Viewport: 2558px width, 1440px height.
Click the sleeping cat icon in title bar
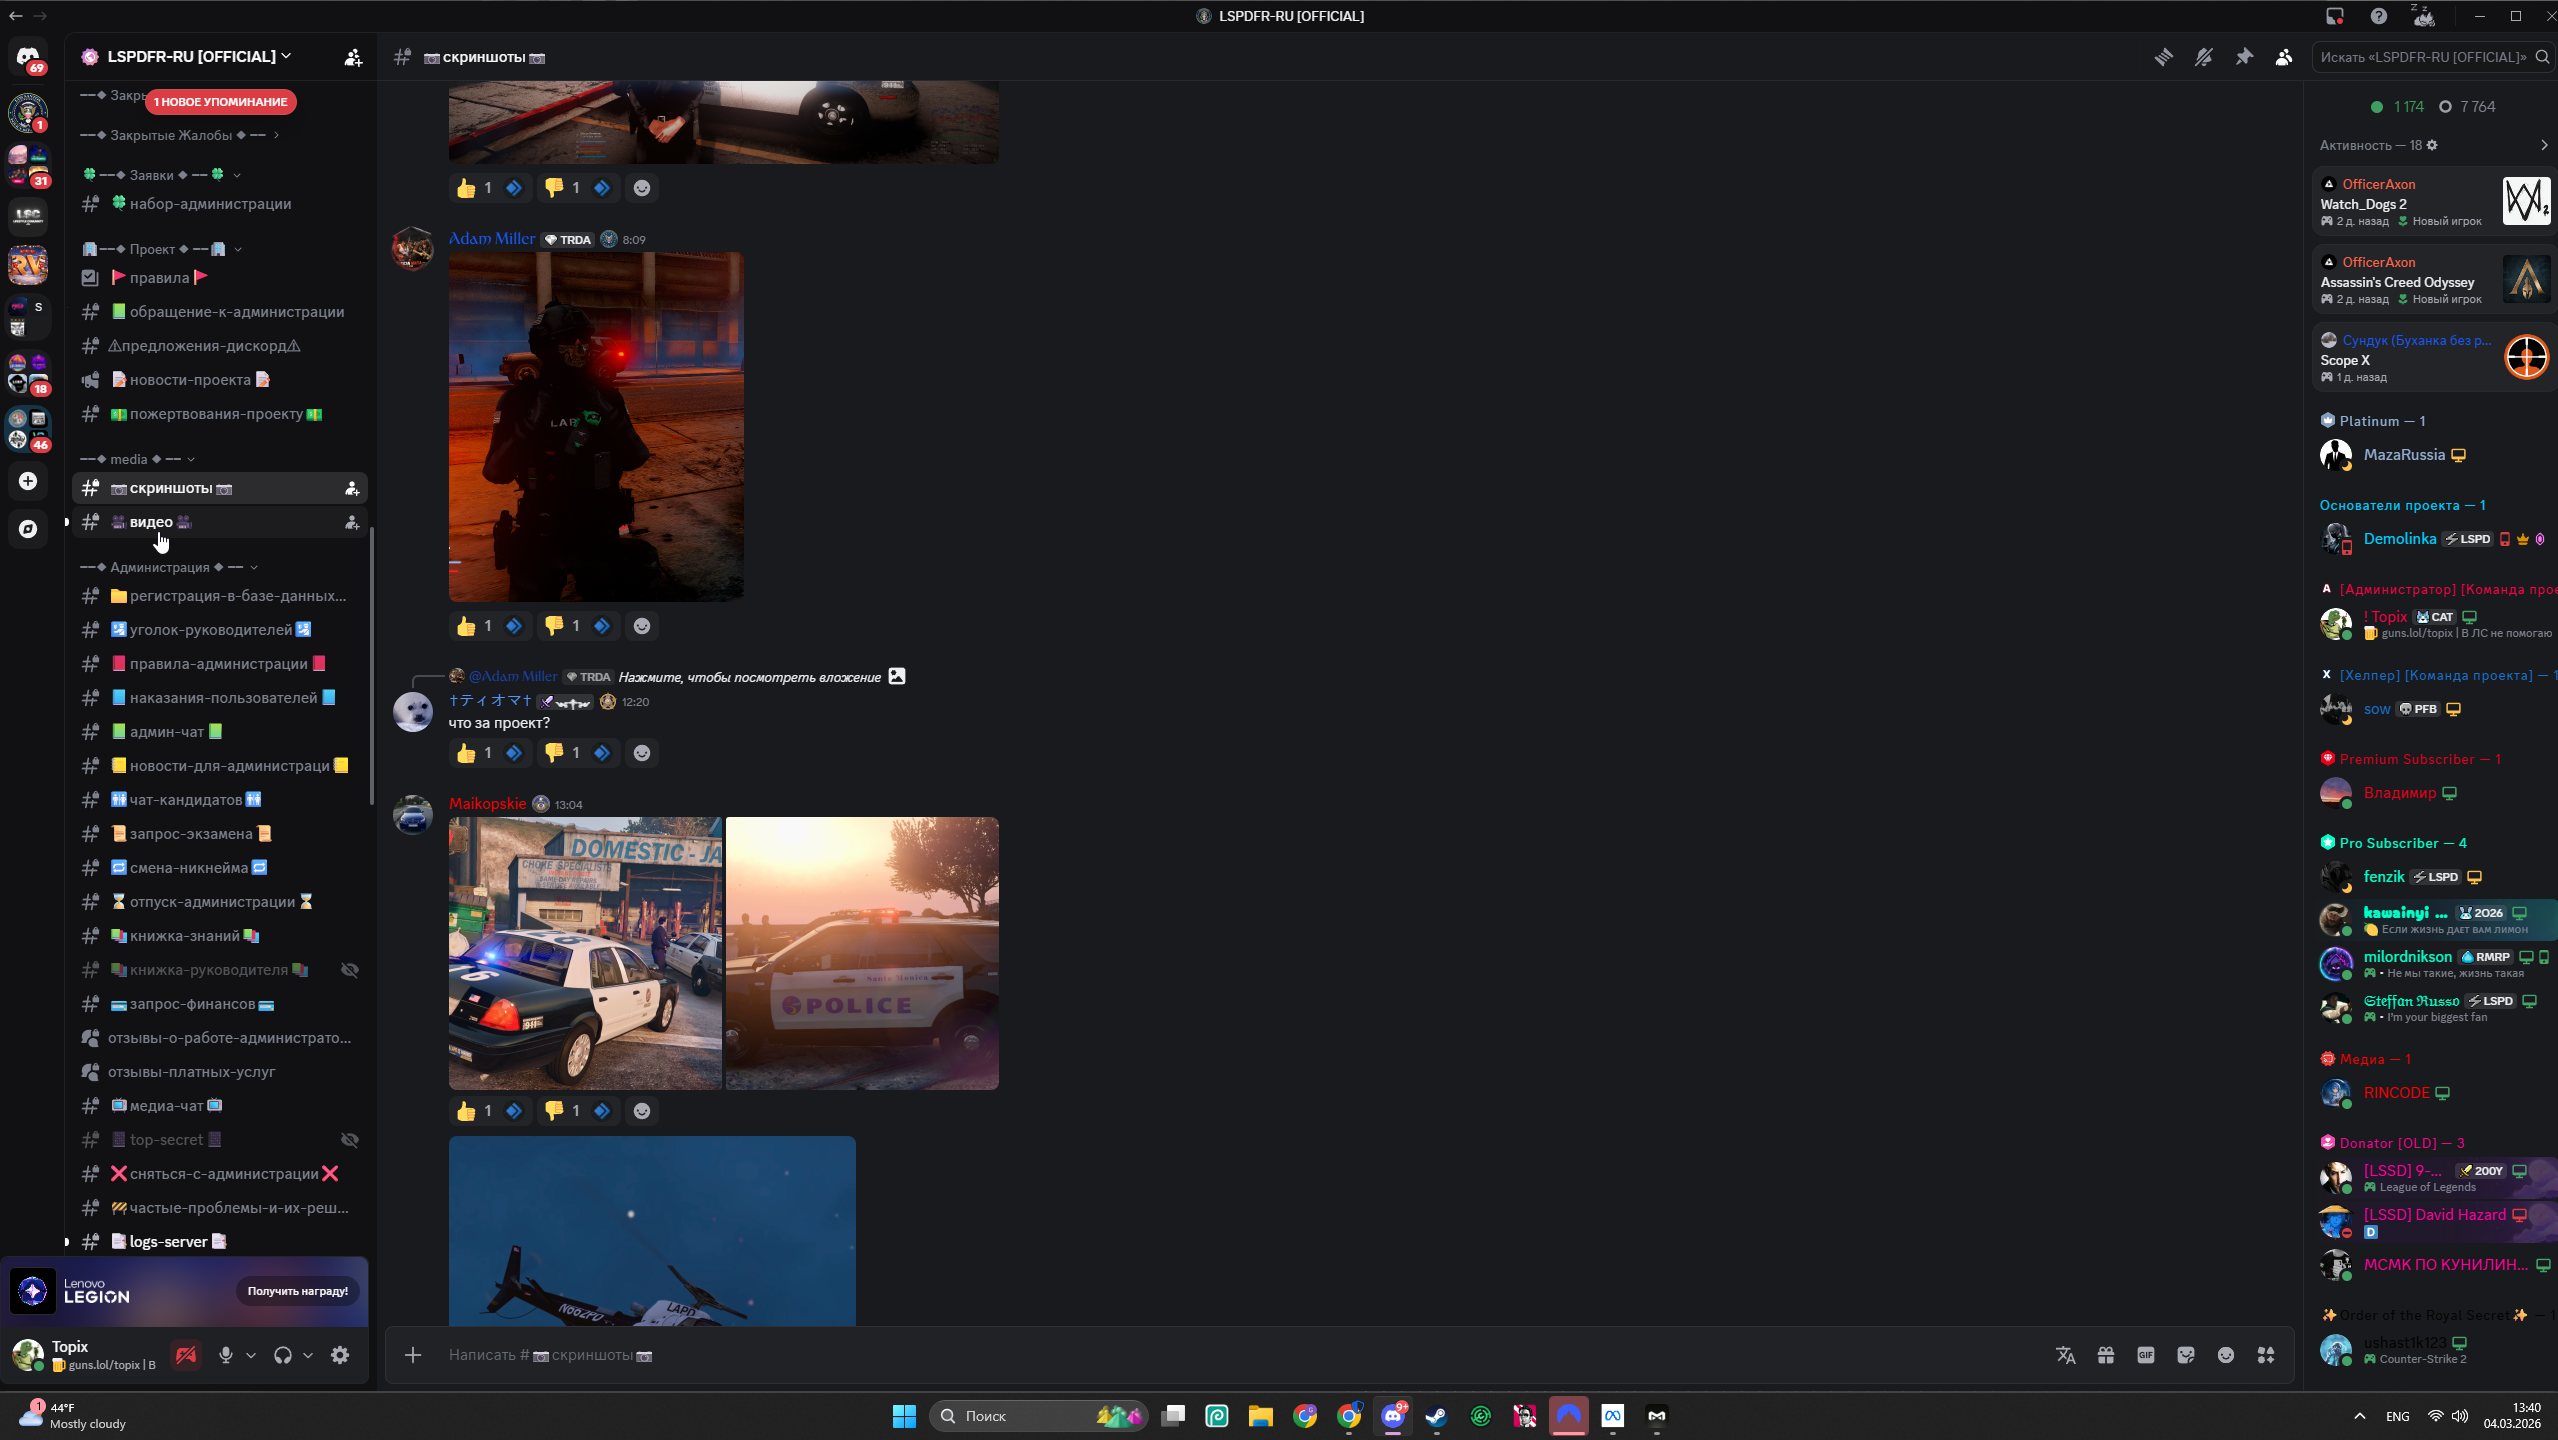2424,15
